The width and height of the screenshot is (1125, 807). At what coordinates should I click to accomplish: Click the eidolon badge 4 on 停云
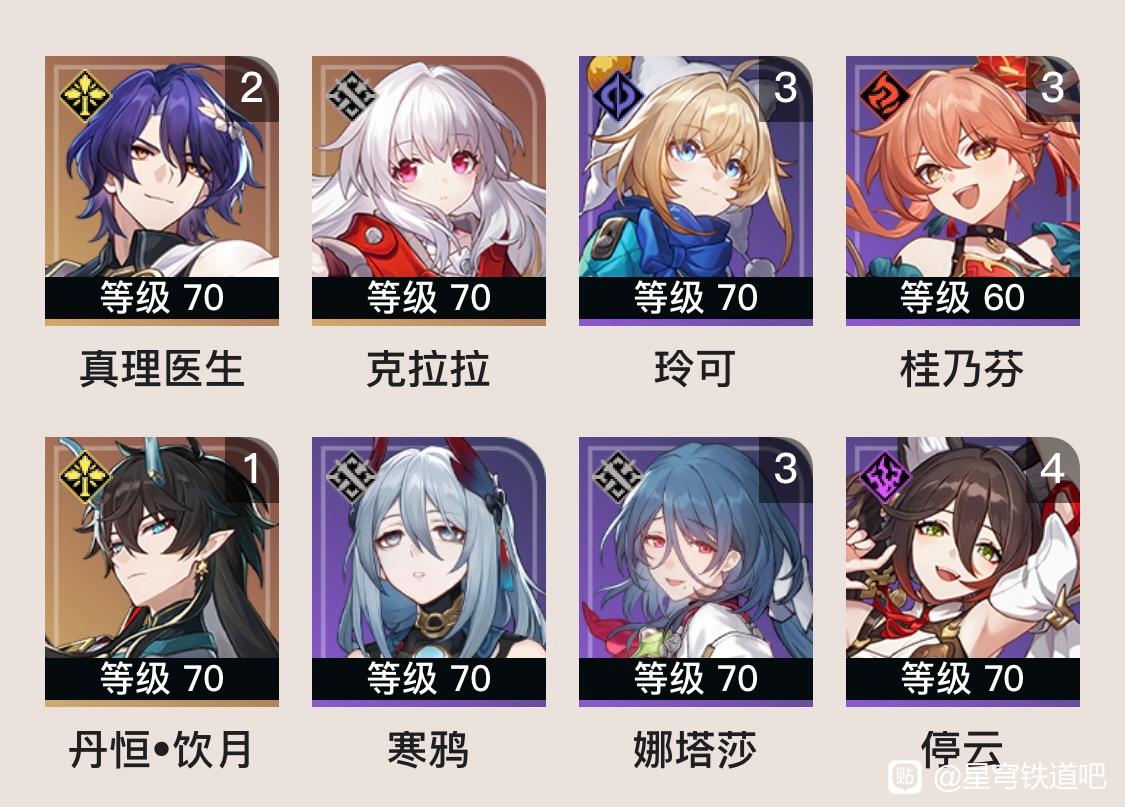click(1053, 469)
